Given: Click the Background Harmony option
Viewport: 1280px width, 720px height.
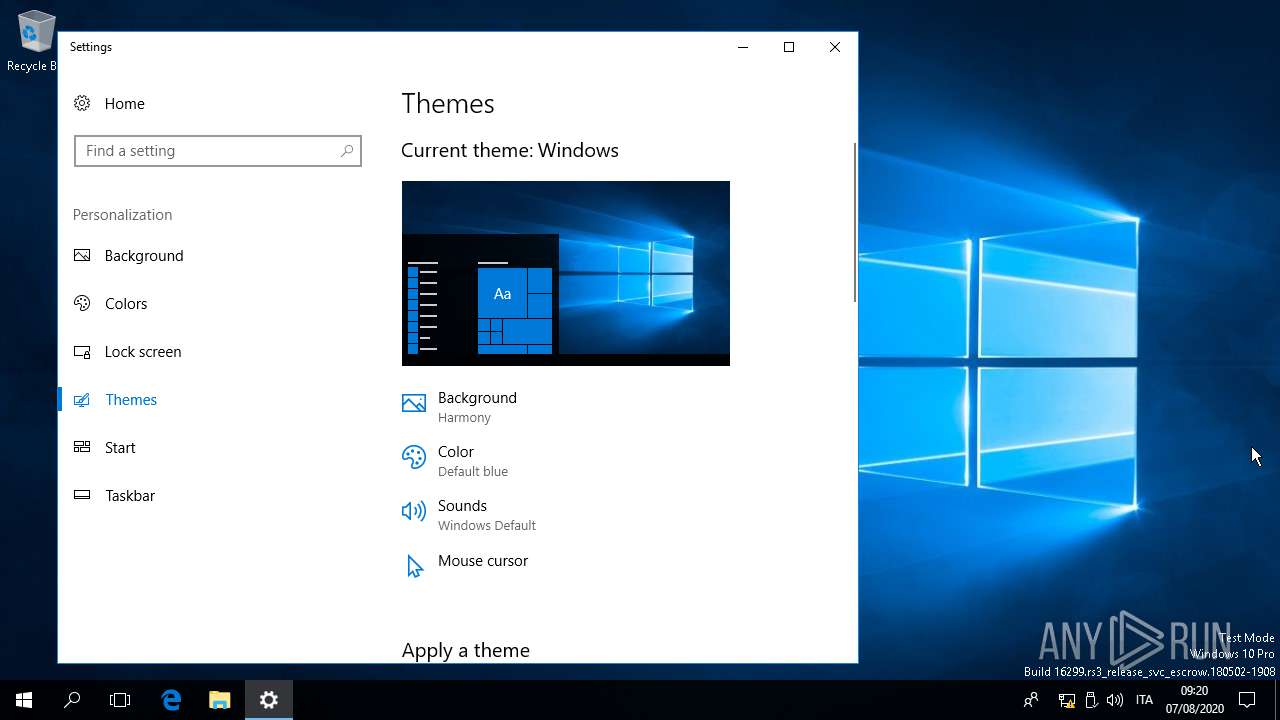Looking at the screenshot, I should point(477,407).
